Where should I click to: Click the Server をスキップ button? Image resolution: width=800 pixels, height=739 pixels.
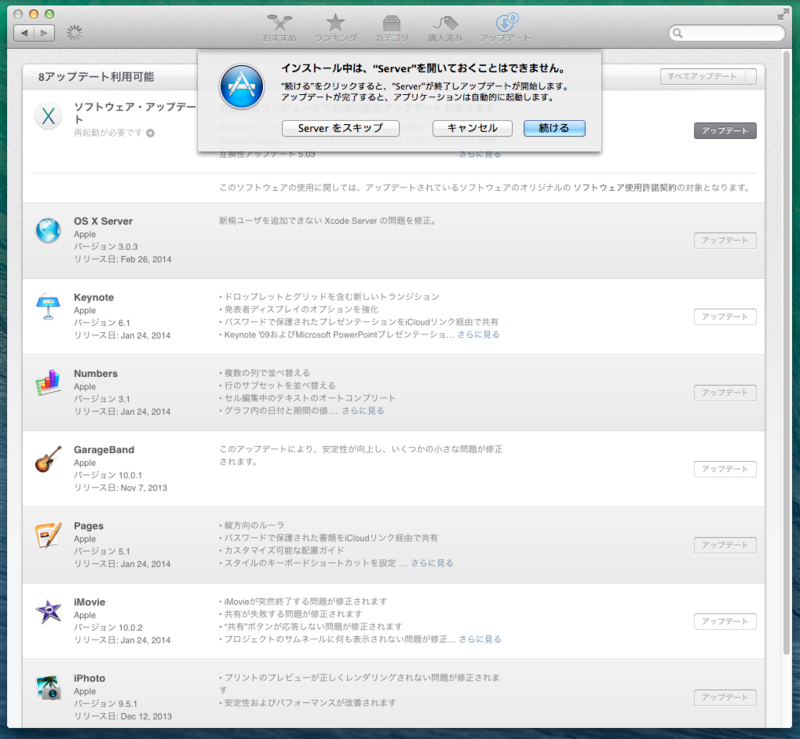click(x=340, y=128)
